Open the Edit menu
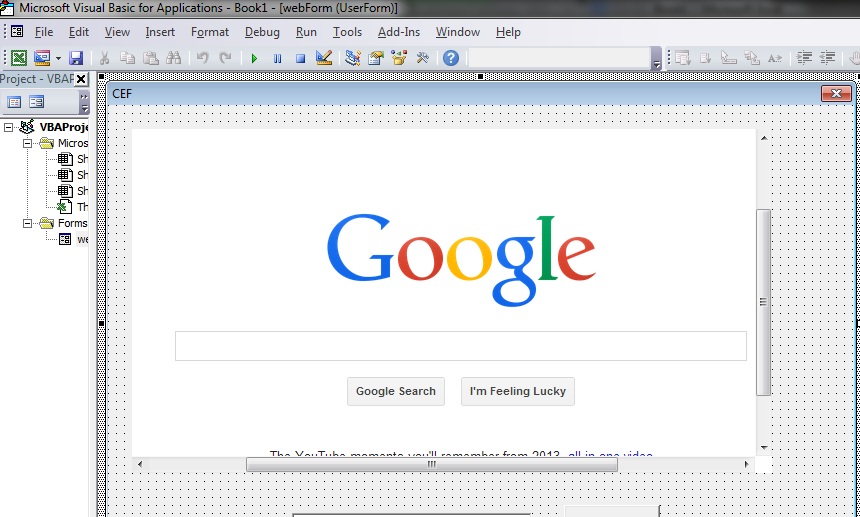The height and width of the screenshot is (517, 860). pyautogui.click(x=78, y=32)
